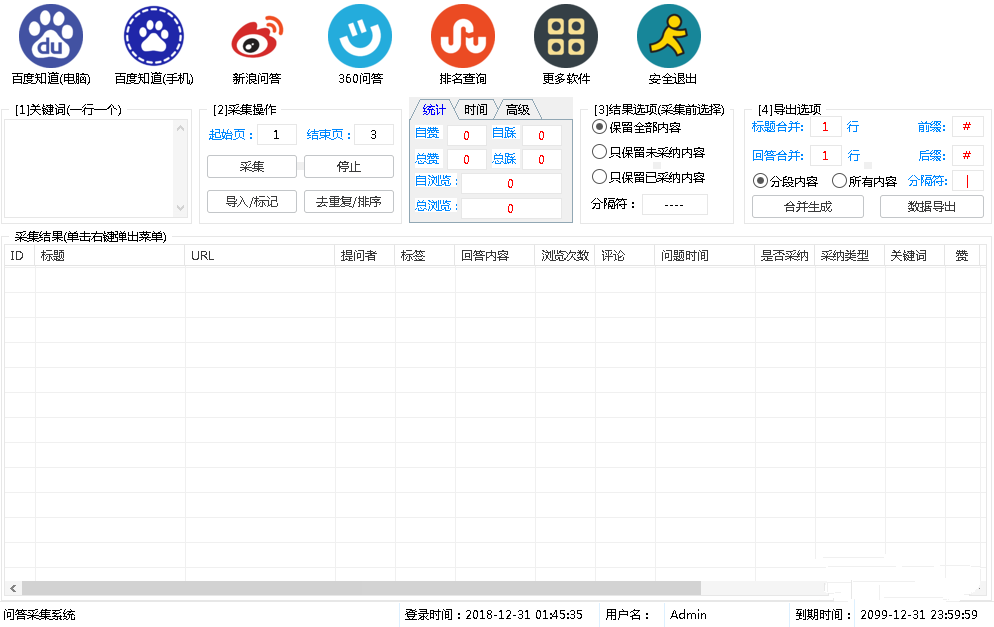Screen dimensions: 994x627
Task: Click the 赞 column header
Action: (962, 255)
